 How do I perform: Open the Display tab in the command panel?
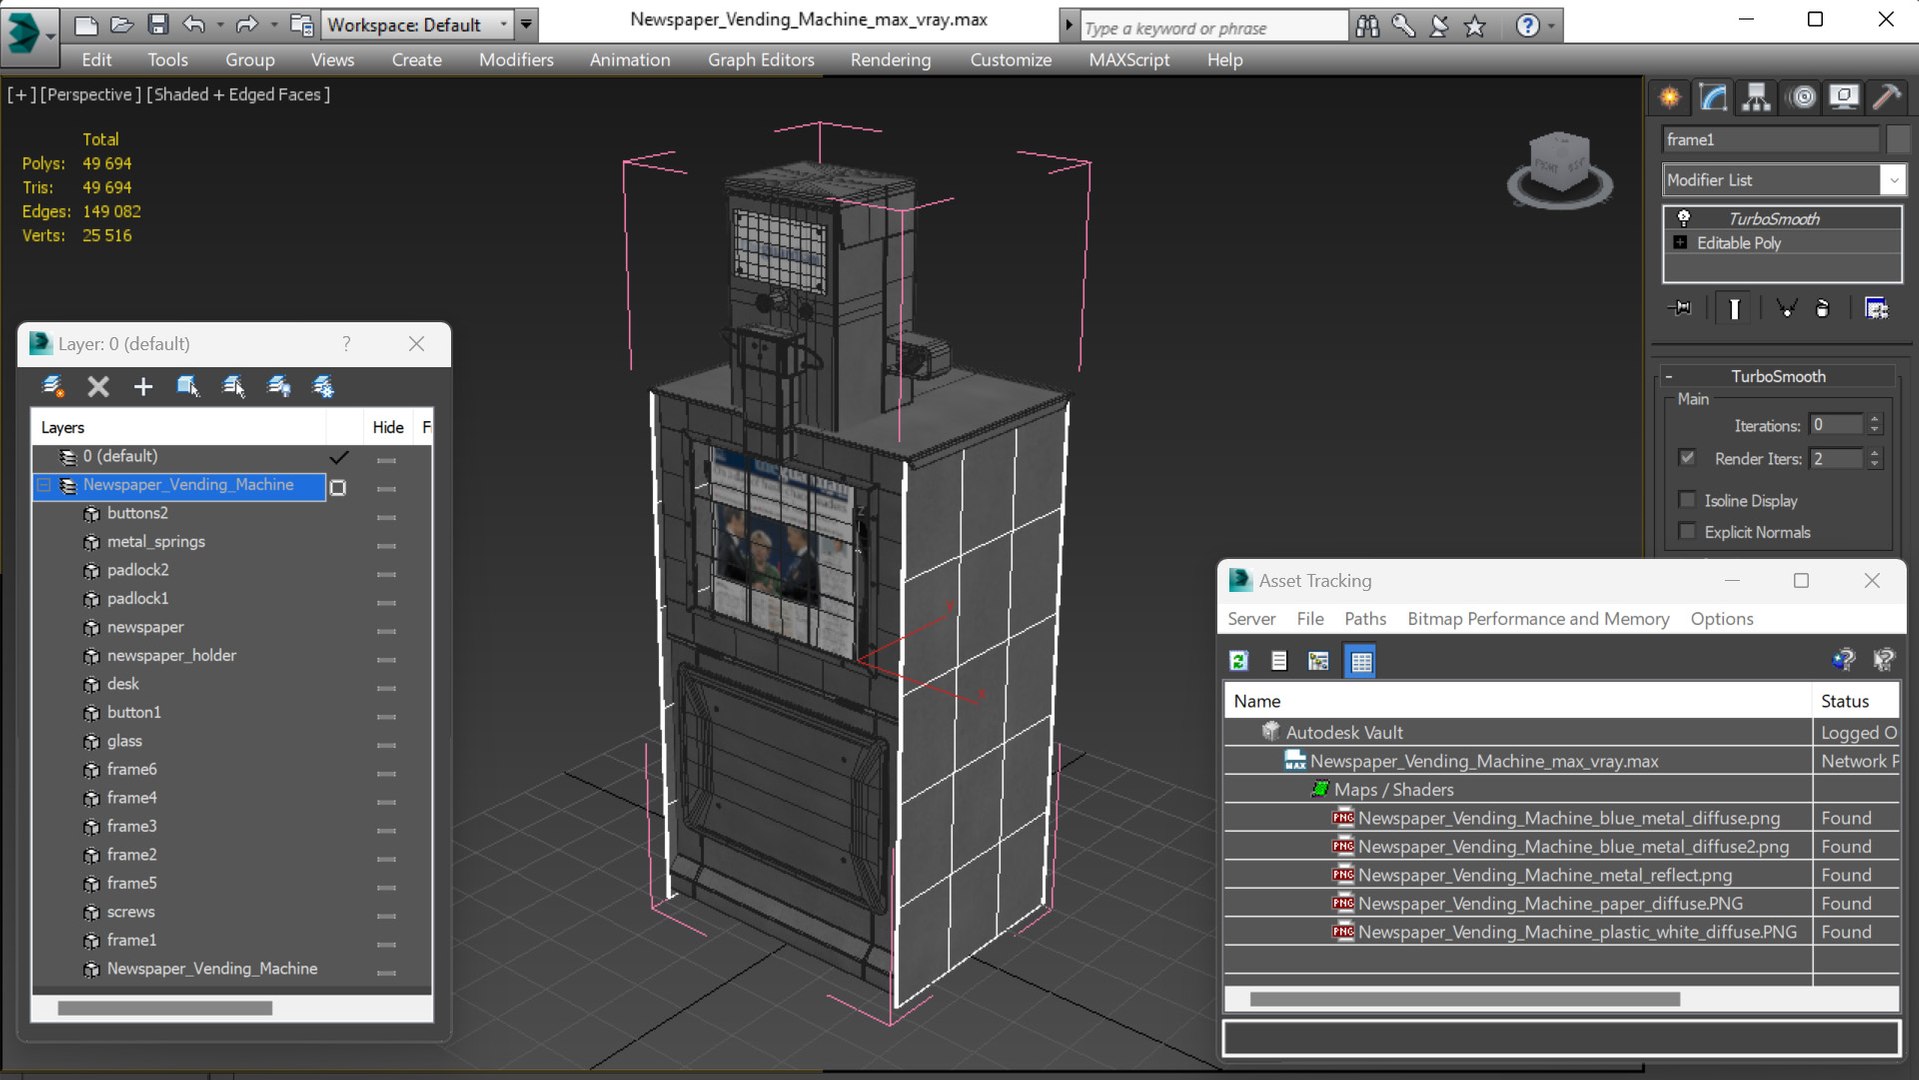1843,97
